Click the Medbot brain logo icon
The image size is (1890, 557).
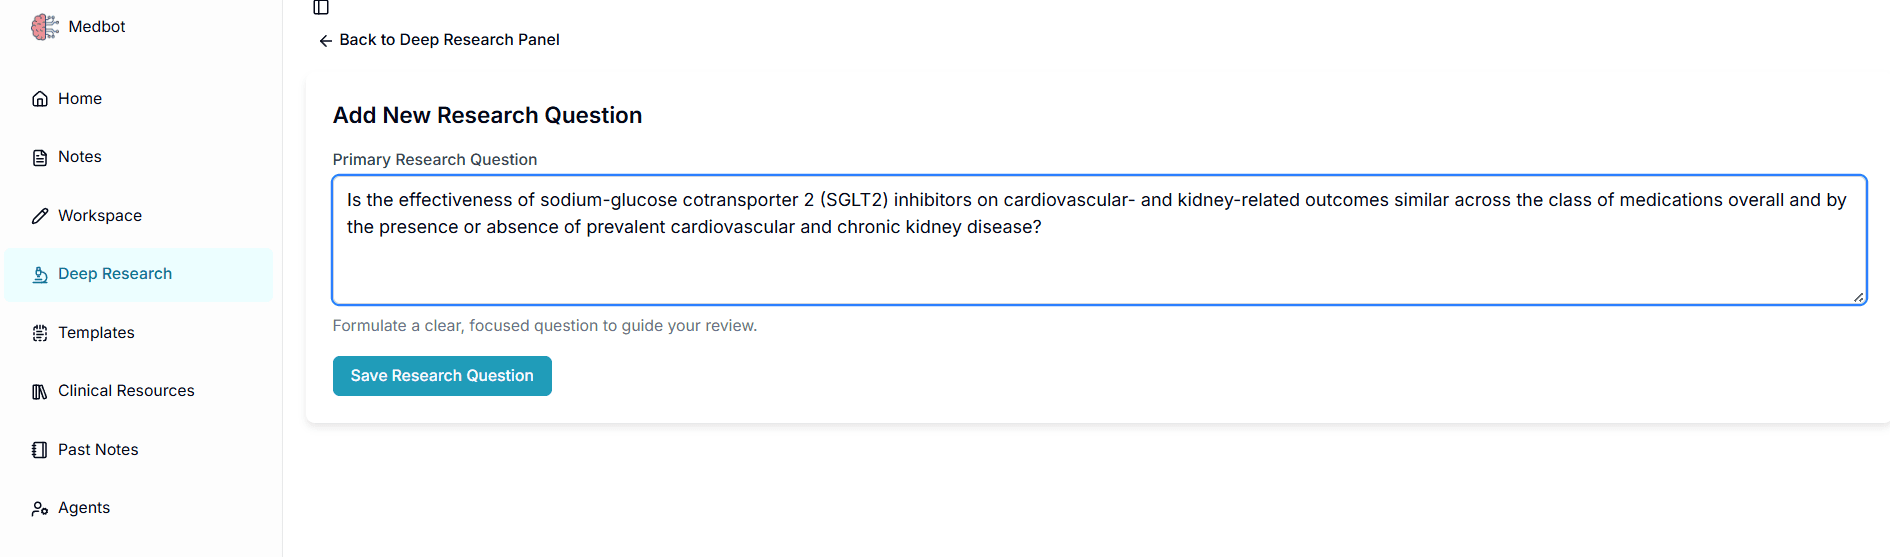click(x=44, y=27)
